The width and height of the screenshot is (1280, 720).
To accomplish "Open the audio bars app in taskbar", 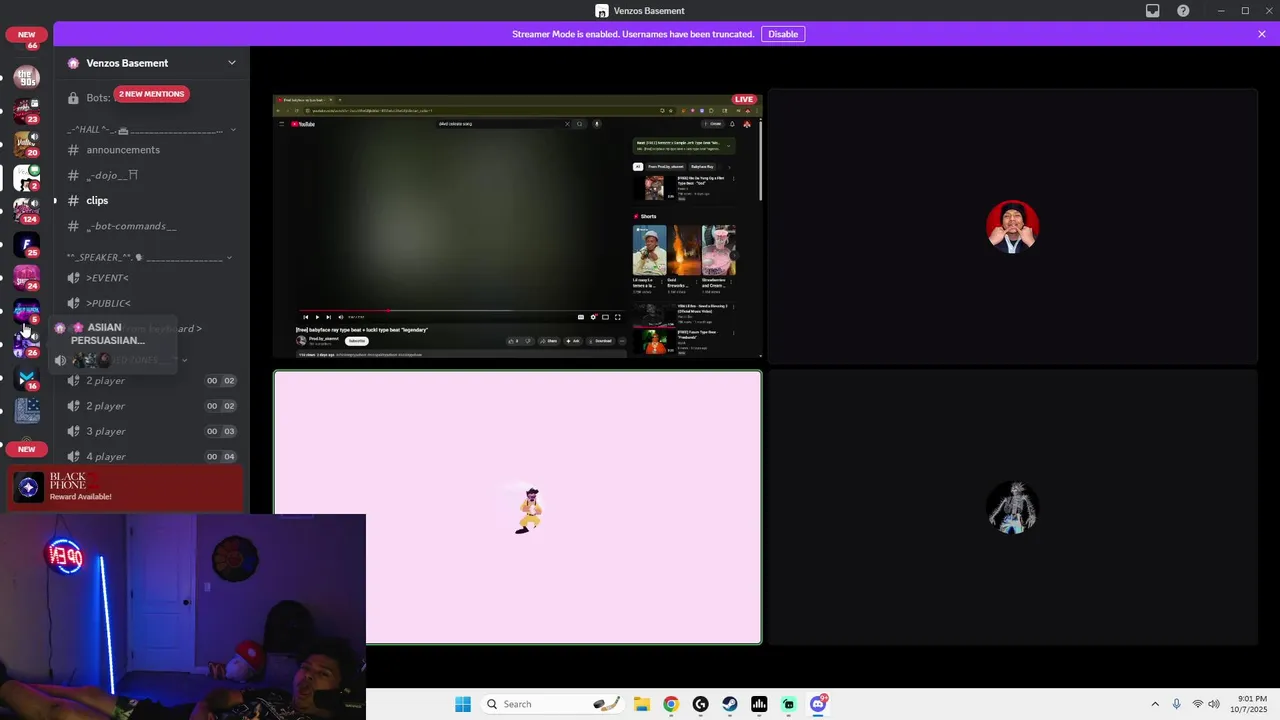I will (760, 704).
